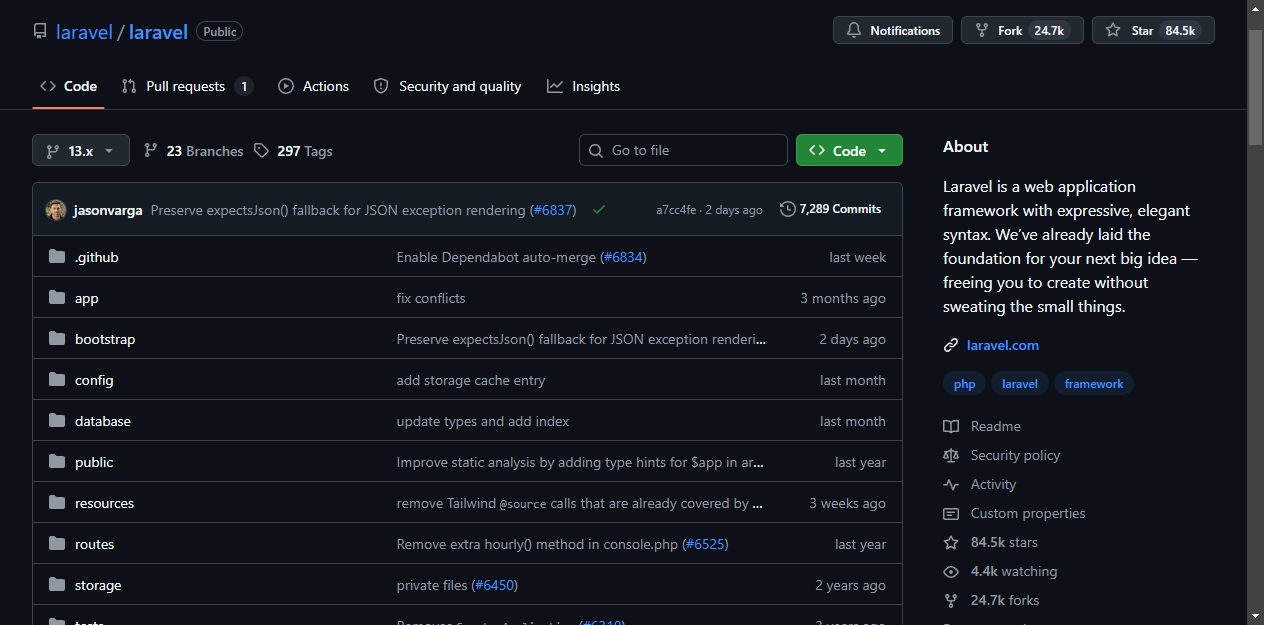Expand the green Code dropdown

point(849,150)
